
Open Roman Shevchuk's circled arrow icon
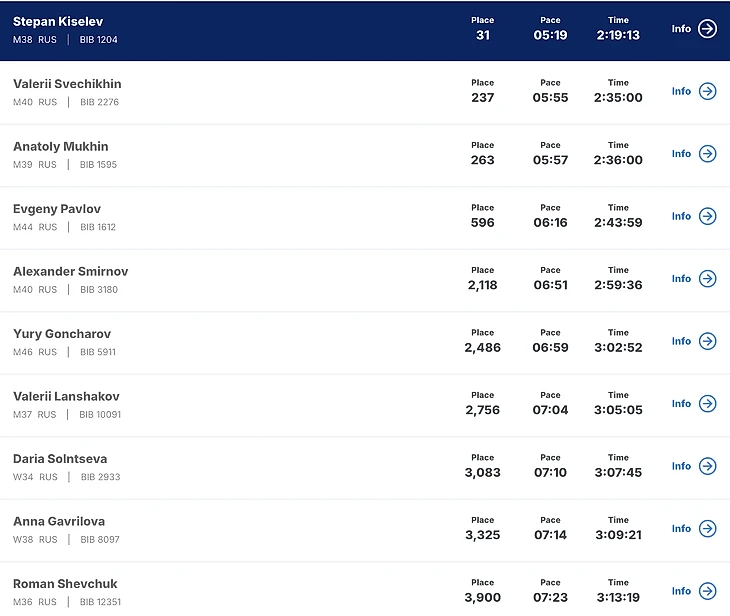tap(707, 591)
